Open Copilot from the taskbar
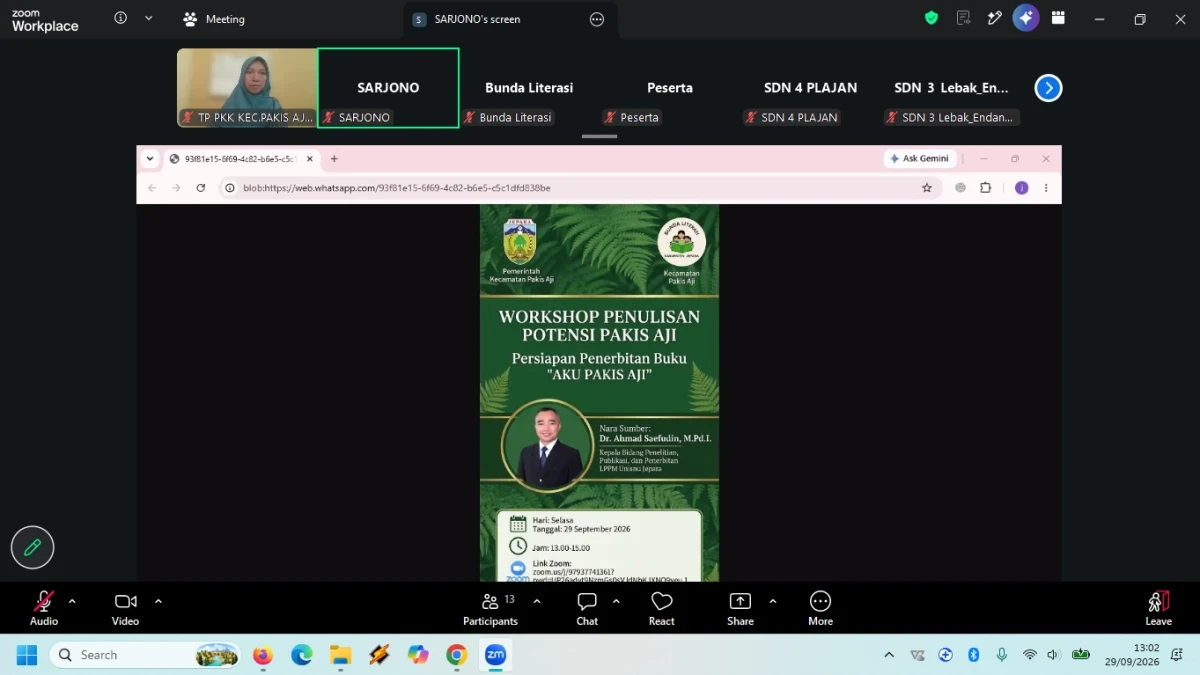 [x=418, y=655]
